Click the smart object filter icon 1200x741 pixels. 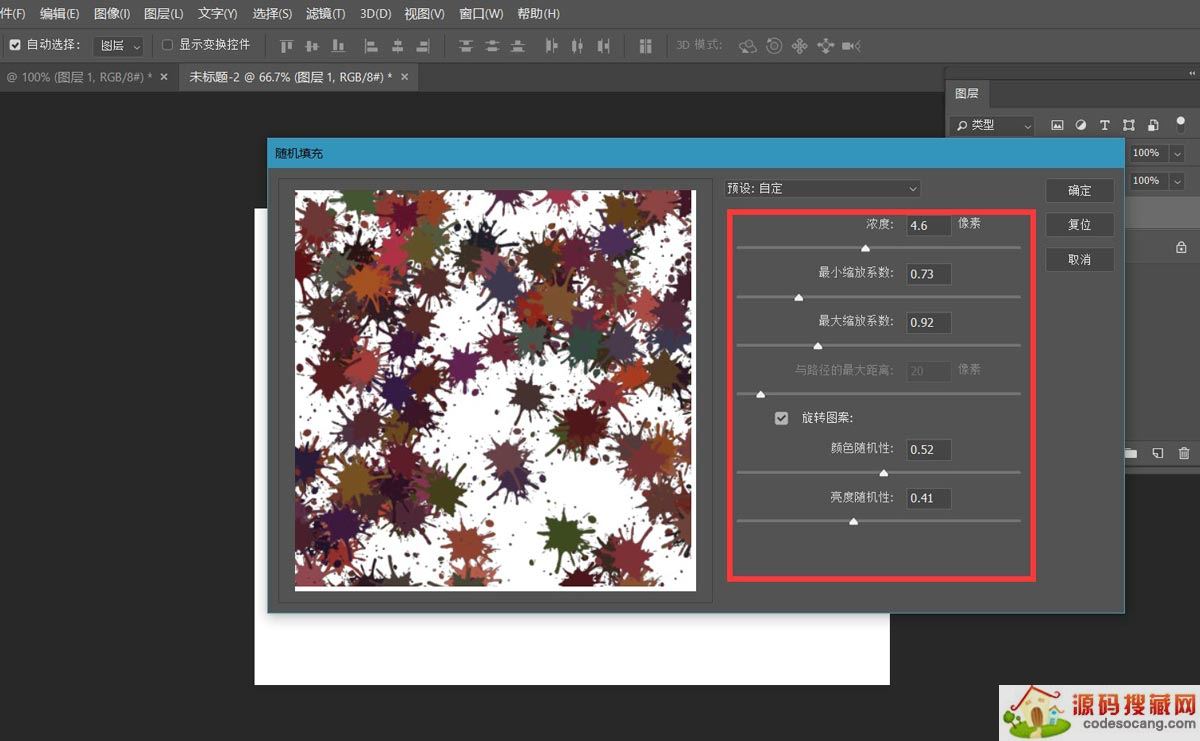[x=1153, y=125]
